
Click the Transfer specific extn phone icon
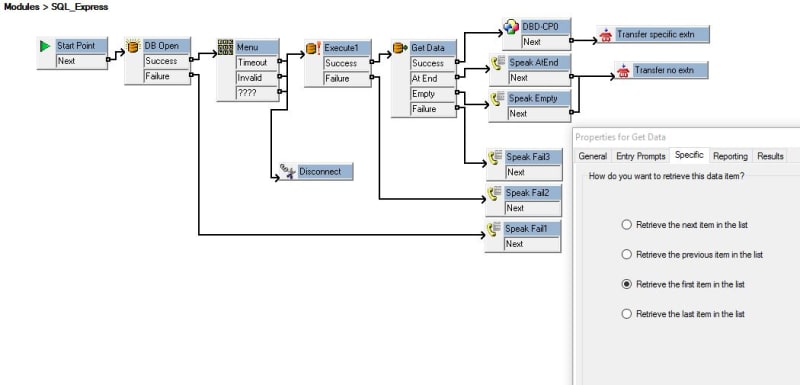[606, 35]
